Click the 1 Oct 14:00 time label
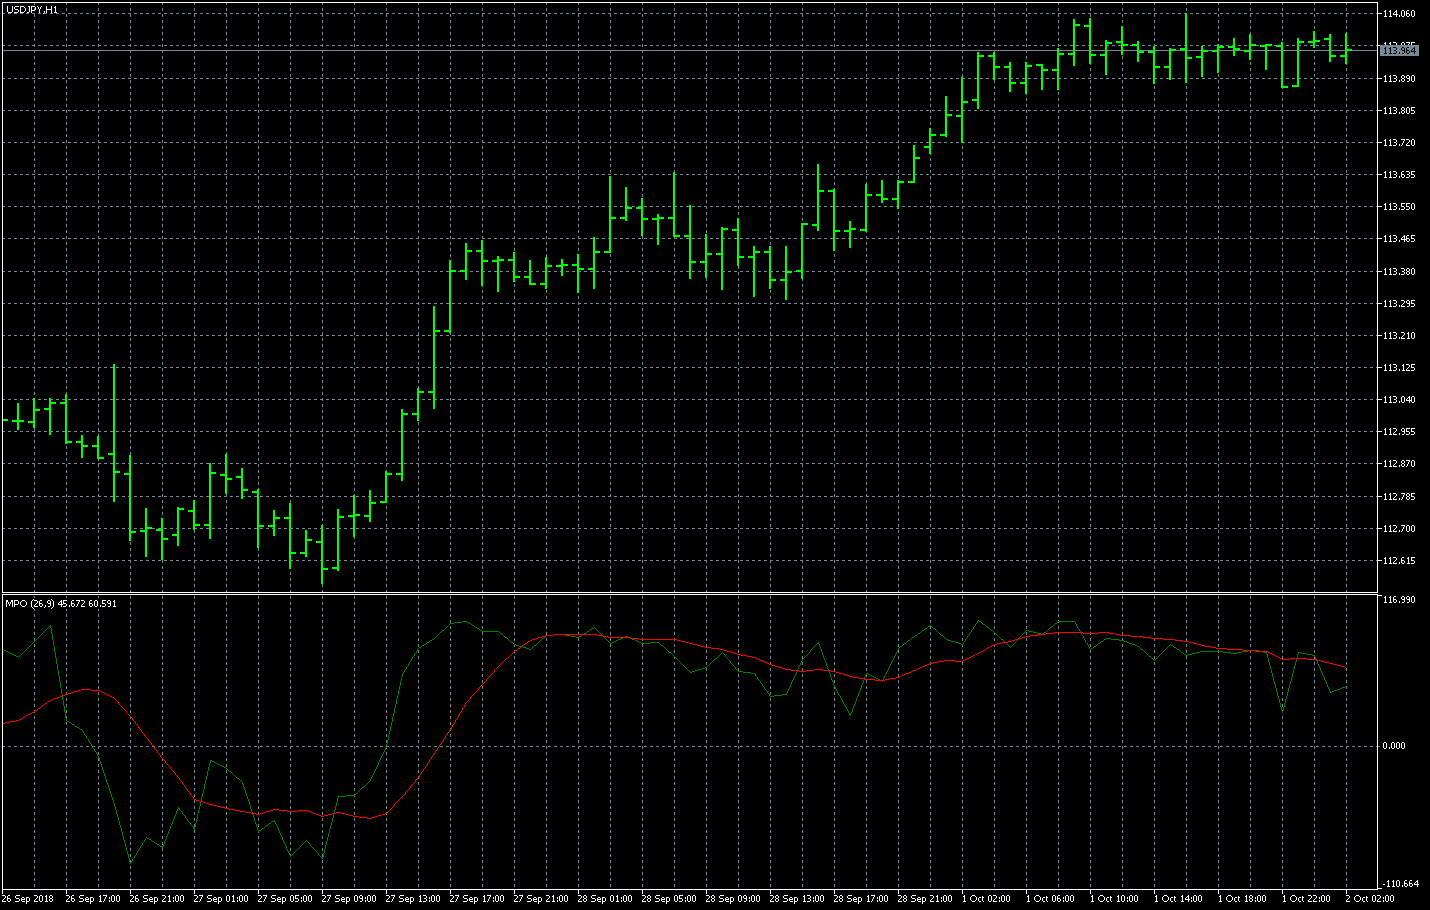This screenshot has height=910, width=1430. click(x=1178, y=899)
